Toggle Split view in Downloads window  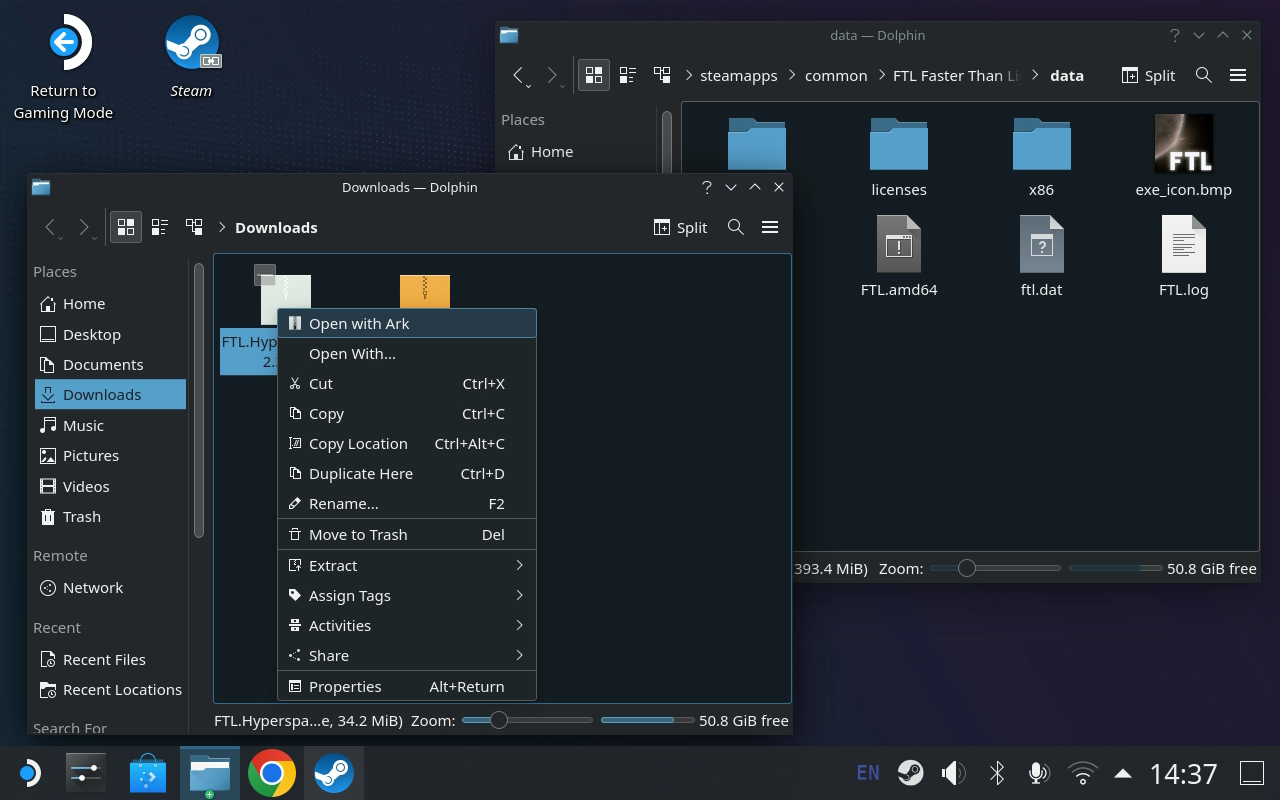(x=680, y=227)
